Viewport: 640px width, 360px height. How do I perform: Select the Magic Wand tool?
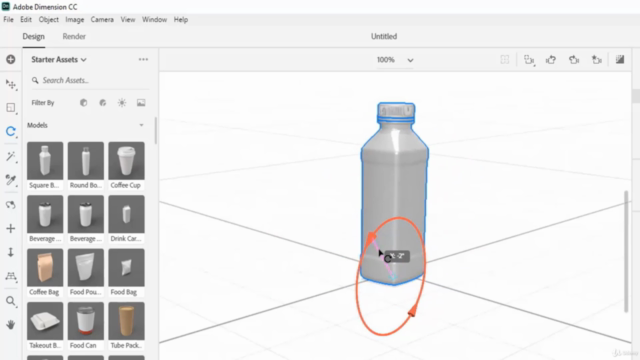(11, 157)
